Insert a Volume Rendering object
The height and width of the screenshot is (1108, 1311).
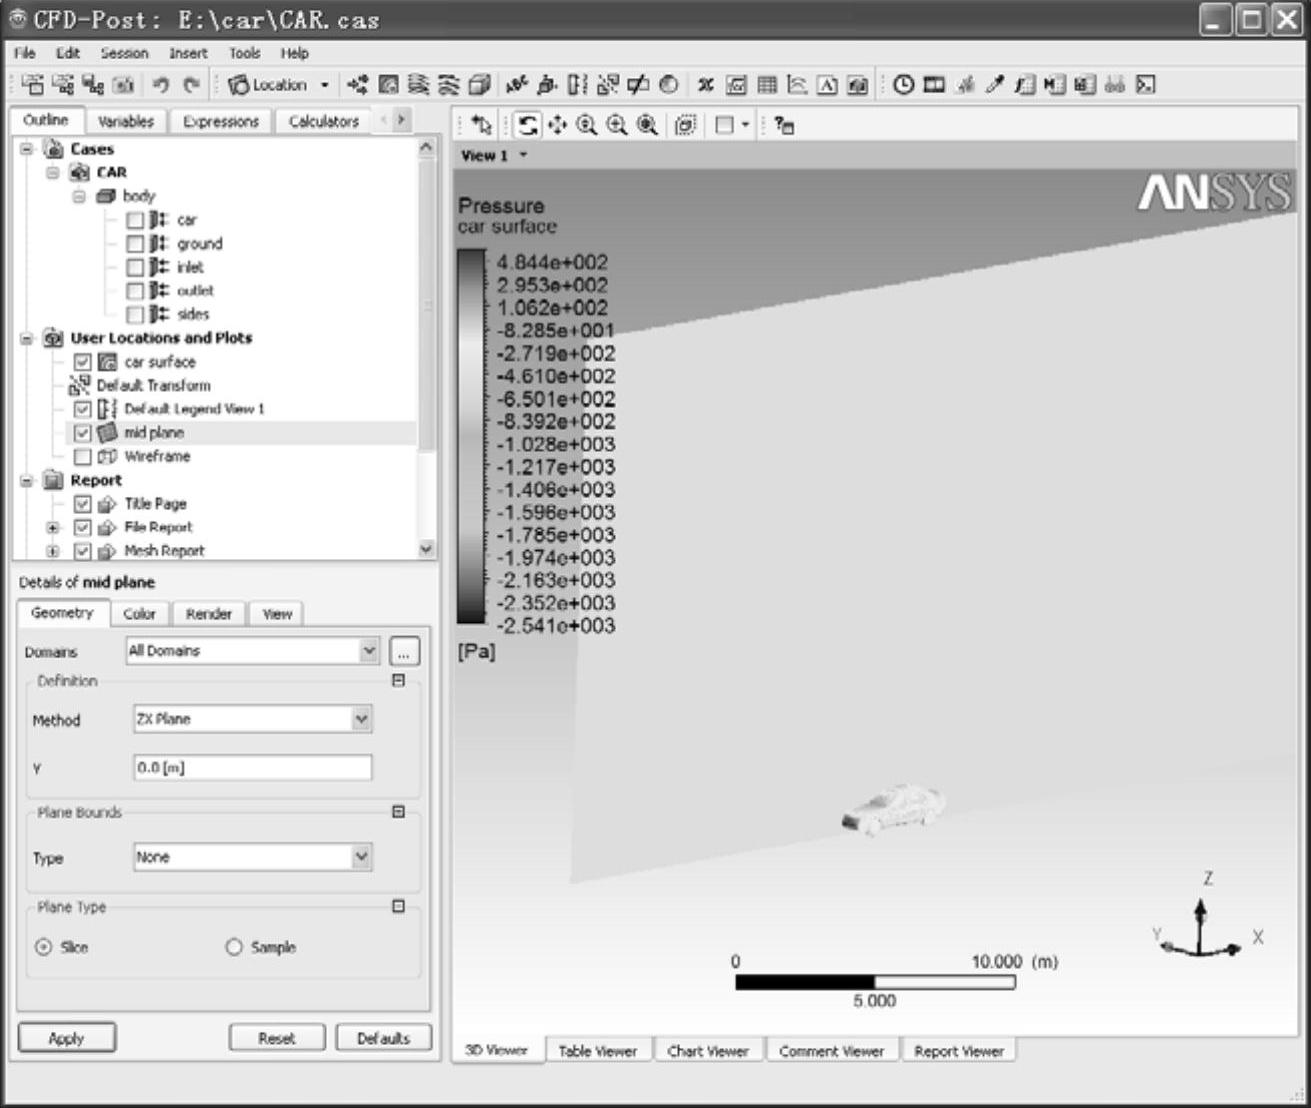[x=480, y=85]
